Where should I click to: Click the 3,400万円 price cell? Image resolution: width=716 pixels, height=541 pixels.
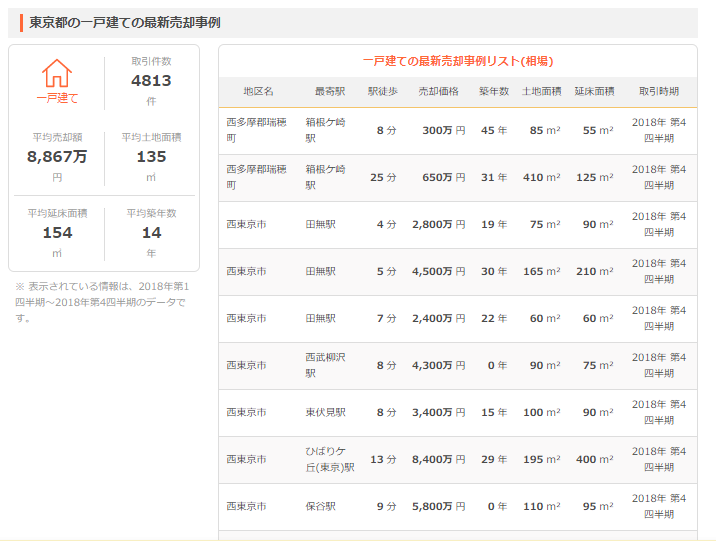pos(438,413)
